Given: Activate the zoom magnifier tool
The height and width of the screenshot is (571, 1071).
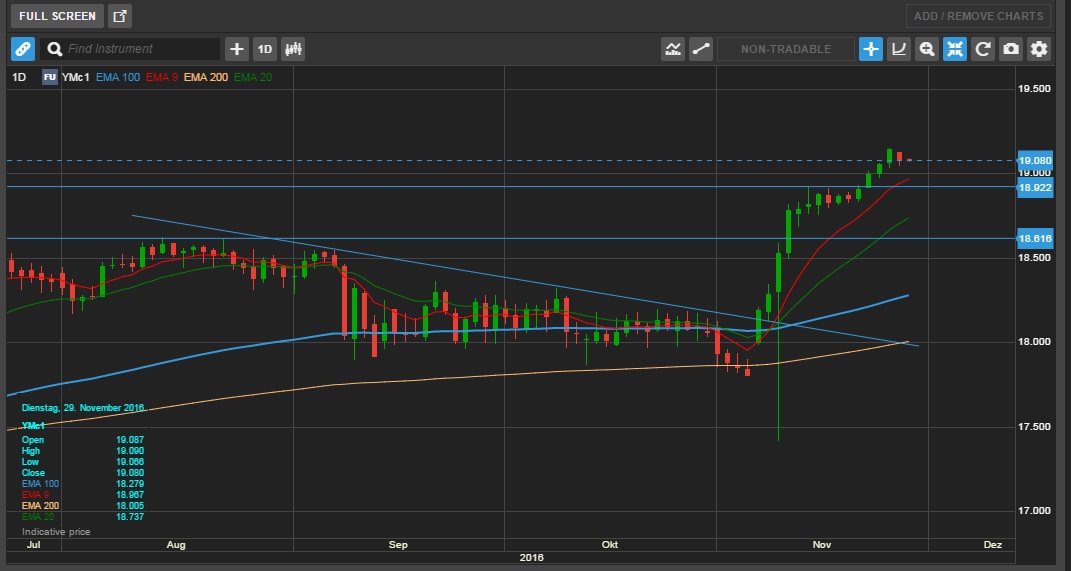Looking at the screenshot, I should (x=927, y=49).
